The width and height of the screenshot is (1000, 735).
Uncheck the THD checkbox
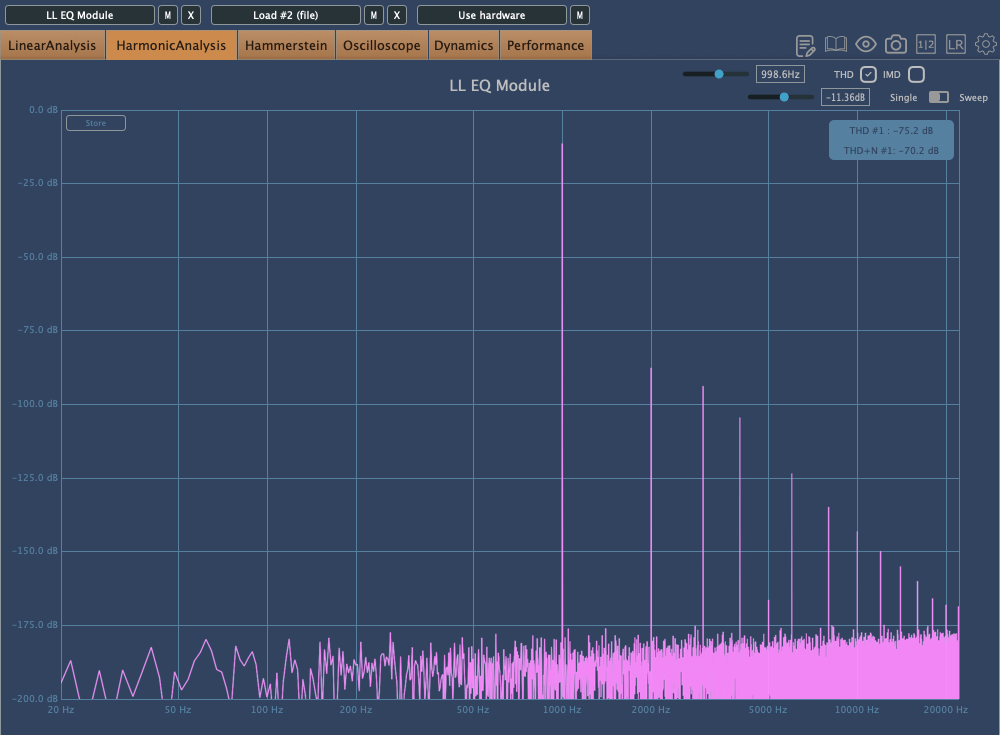tap(869, 75)
